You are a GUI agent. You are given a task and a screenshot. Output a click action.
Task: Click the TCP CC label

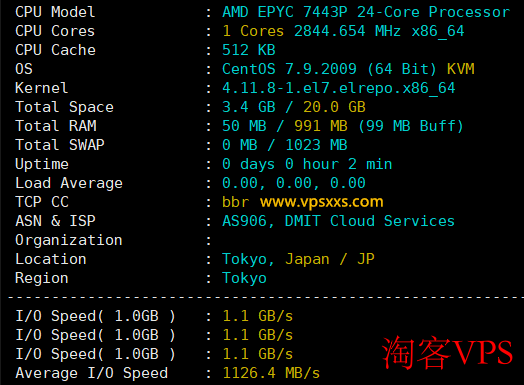pos(42,203)
